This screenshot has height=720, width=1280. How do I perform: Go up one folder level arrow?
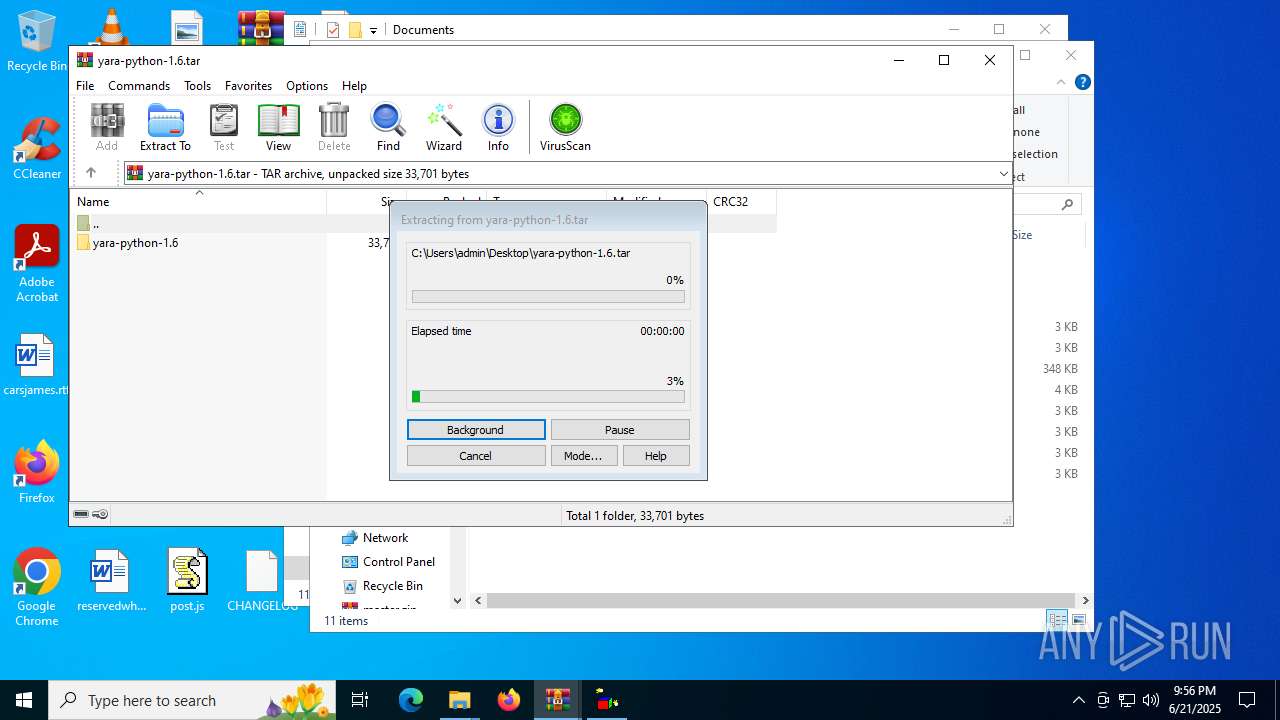91,173
